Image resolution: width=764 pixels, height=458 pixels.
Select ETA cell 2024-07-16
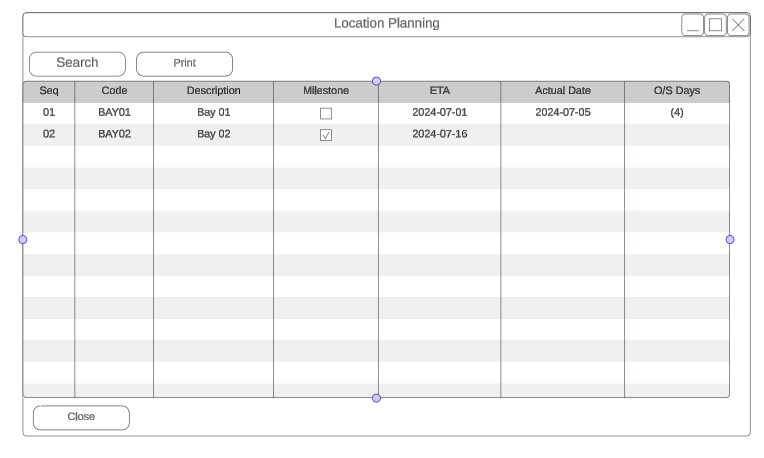[439, 134]
